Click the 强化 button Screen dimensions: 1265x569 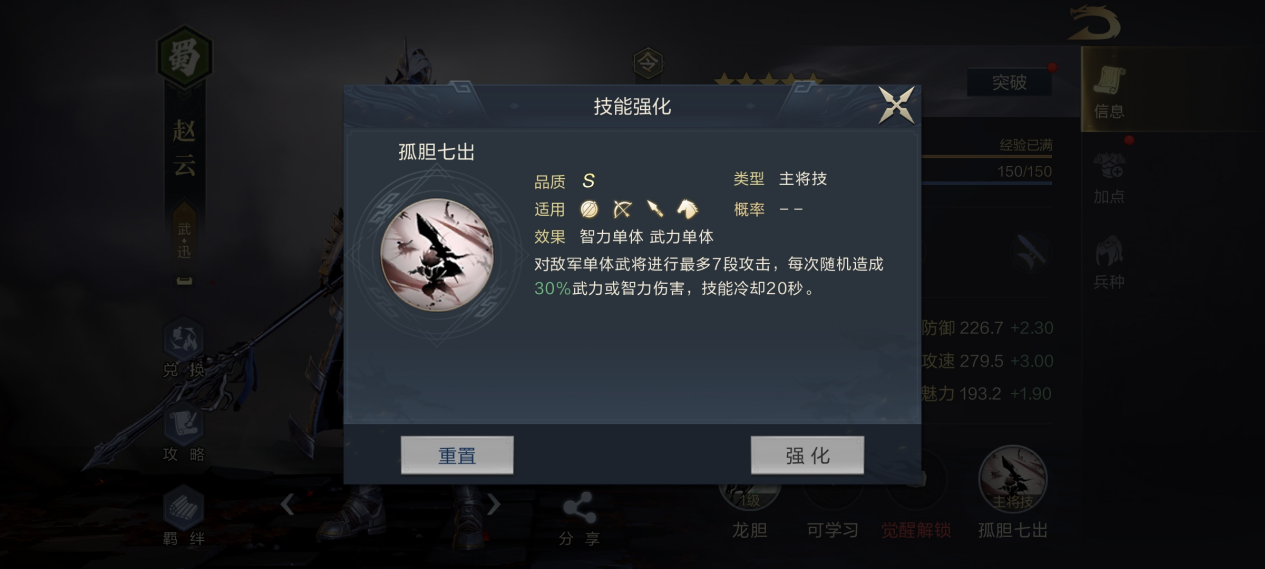pos(807,455)
